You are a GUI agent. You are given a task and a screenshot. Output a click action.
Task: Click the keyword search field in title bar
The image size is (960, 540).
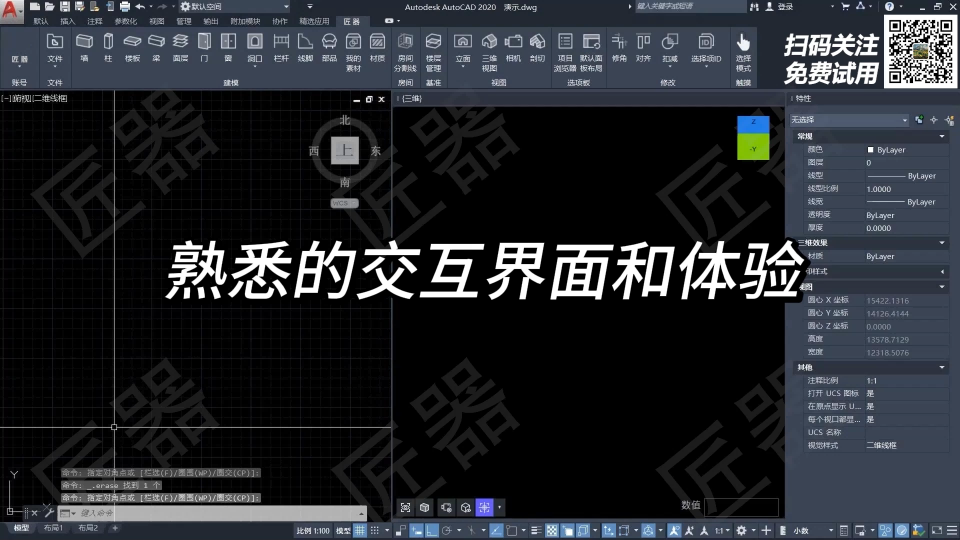point(690,7)
